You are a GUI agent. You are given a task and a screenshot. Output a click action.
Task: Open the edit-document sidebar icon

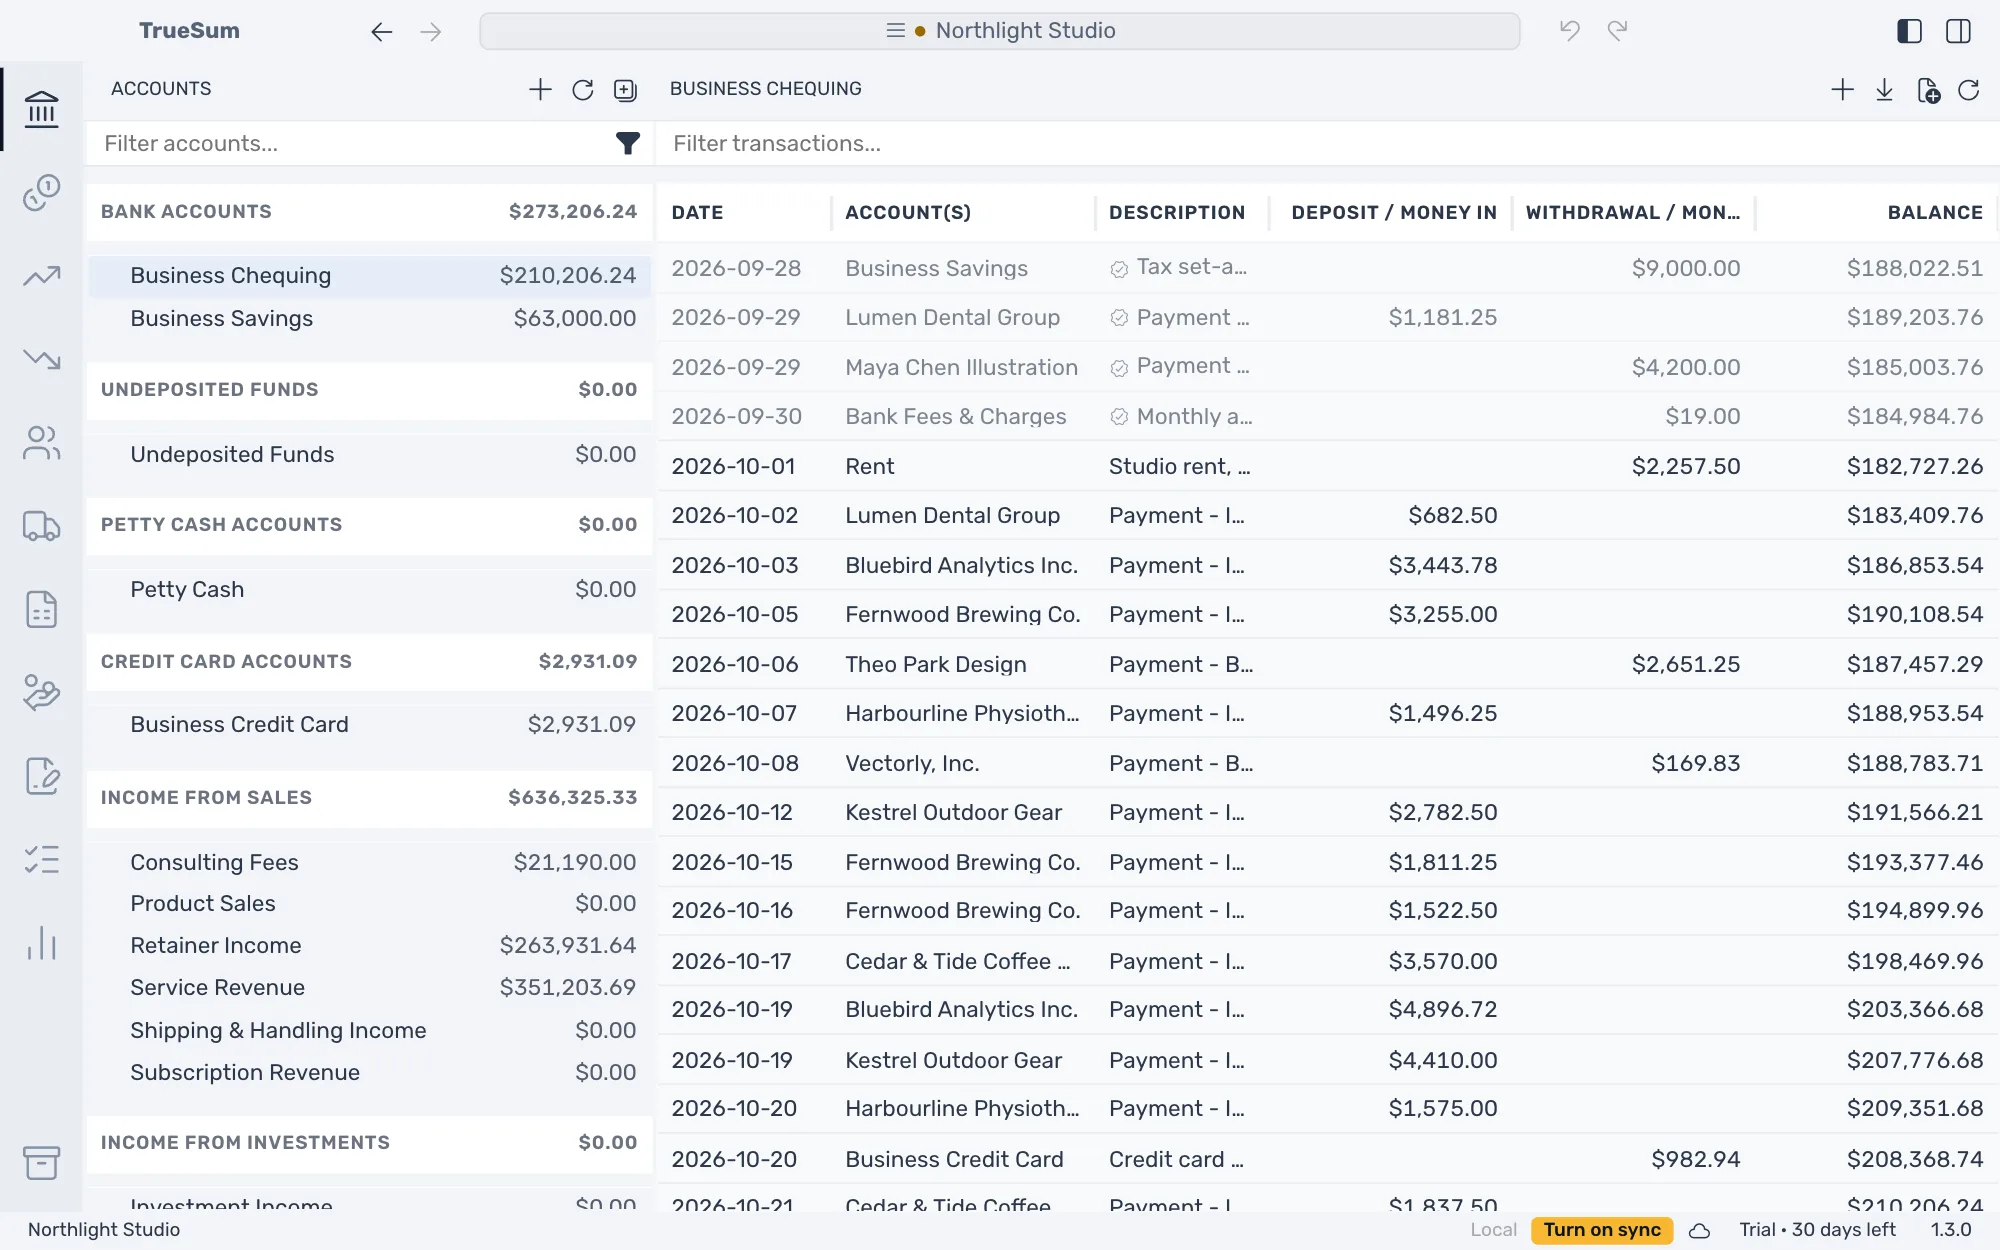[41, 776]
